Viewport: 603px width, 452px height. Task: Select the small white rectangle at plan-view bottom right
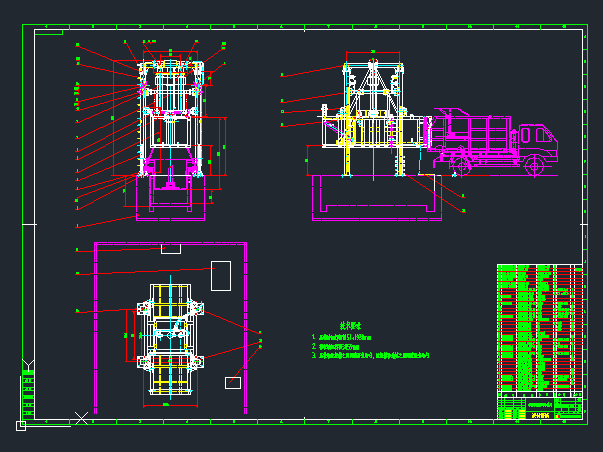[233, 383]
